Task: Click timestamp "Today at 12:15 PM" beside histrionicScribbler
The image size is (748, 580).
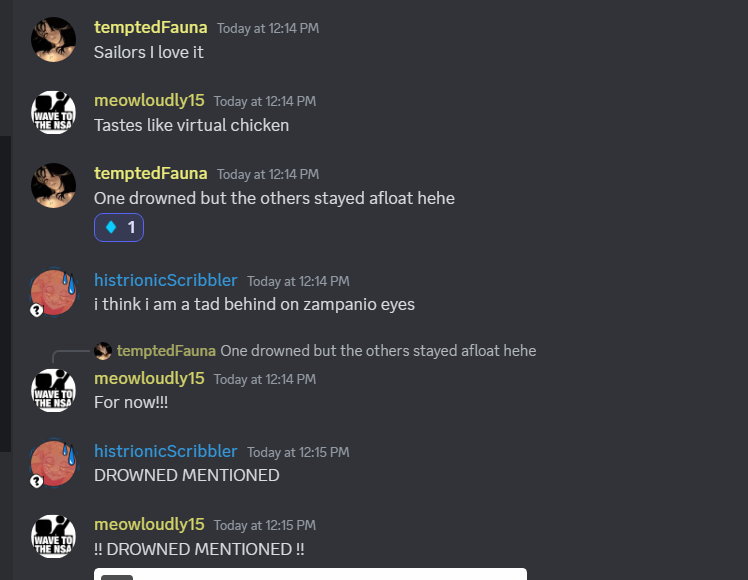Action: [298, 453]
